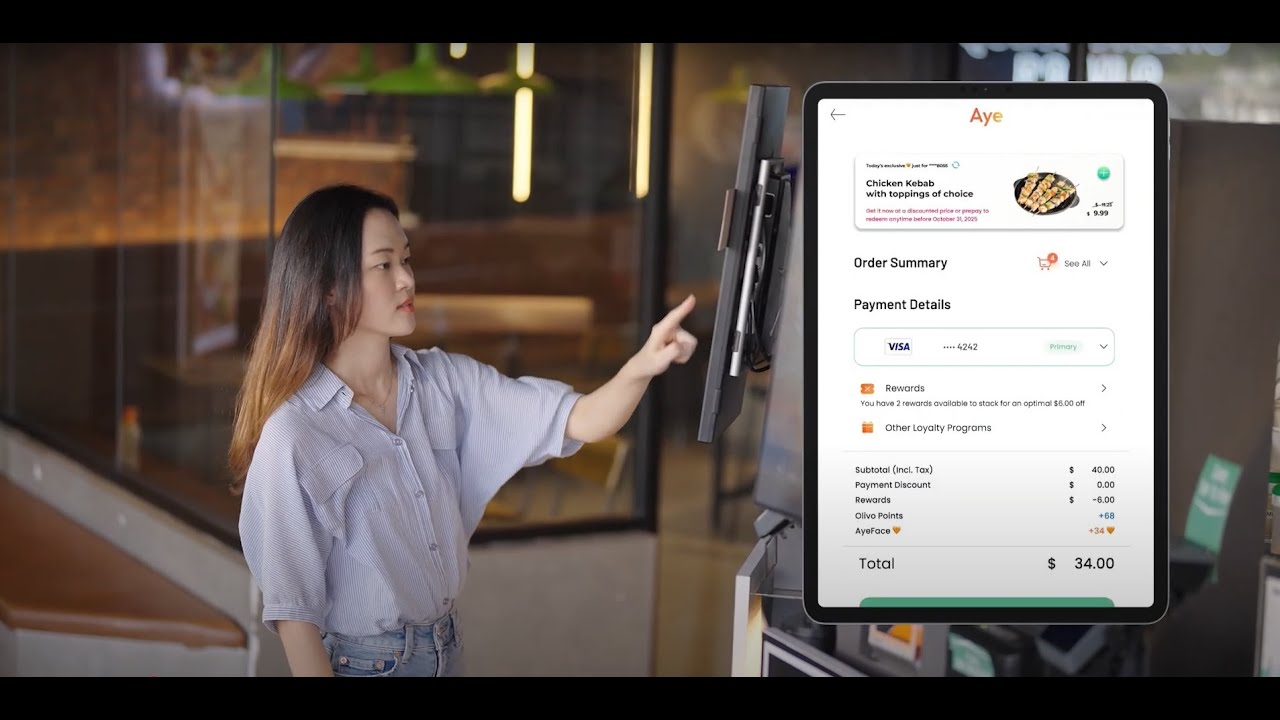The height and width of the screenshot is (720, 1280).
Task: Click the chevron next to See All
Action: click(1104, 264)
